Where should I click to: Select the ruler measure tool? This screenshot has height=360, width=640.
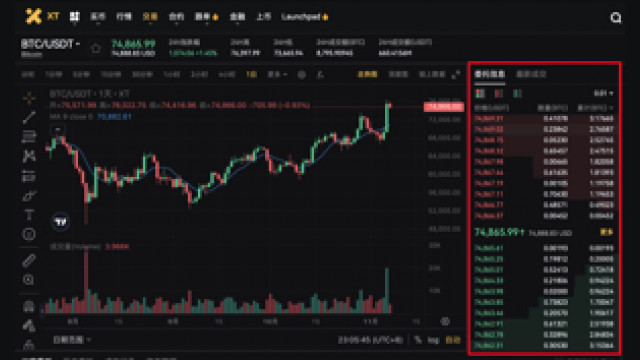coord(29,260)
